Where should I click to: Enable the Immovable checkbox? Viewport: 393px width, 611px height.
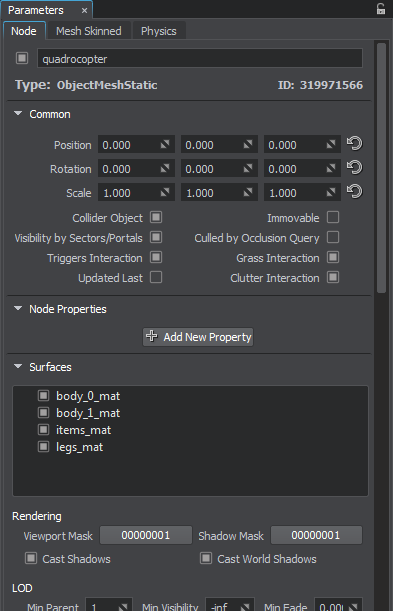pos(333,217)
